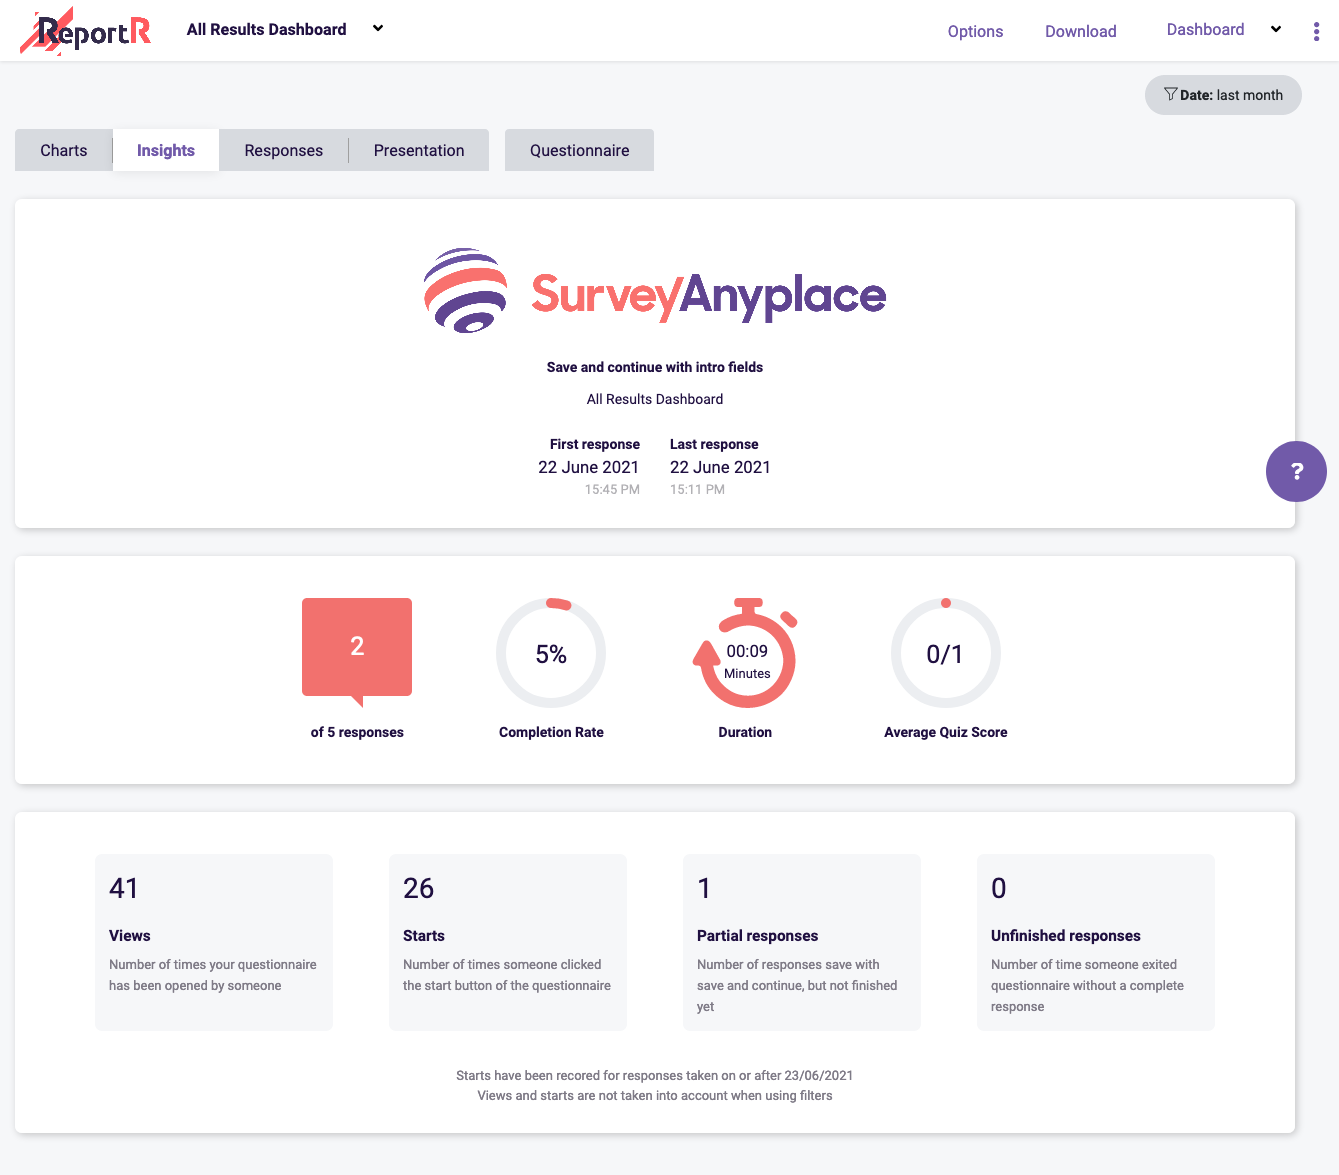Select the Partial responses stat card
Screen dimensions: 1339x1175
pyautogui.click(x=801, y=941)
